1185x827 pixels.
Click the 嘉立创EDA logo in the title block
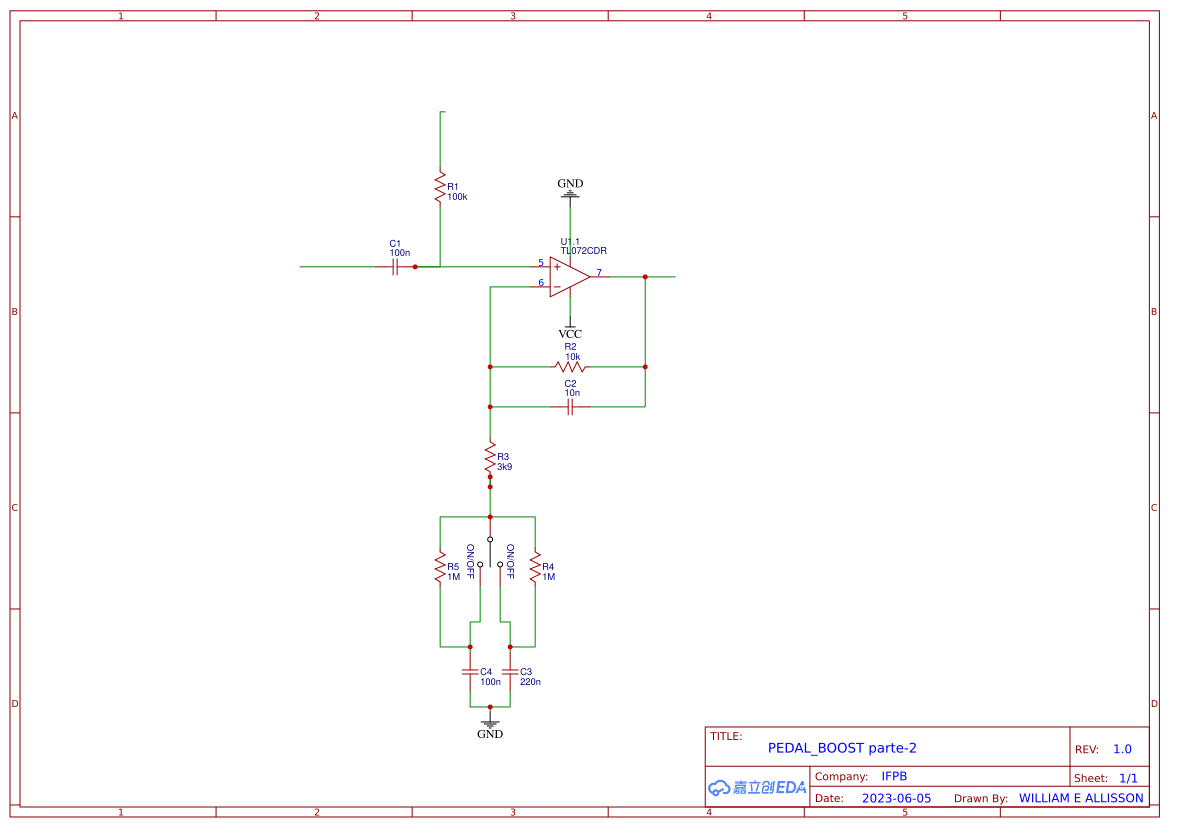[756, 788]
